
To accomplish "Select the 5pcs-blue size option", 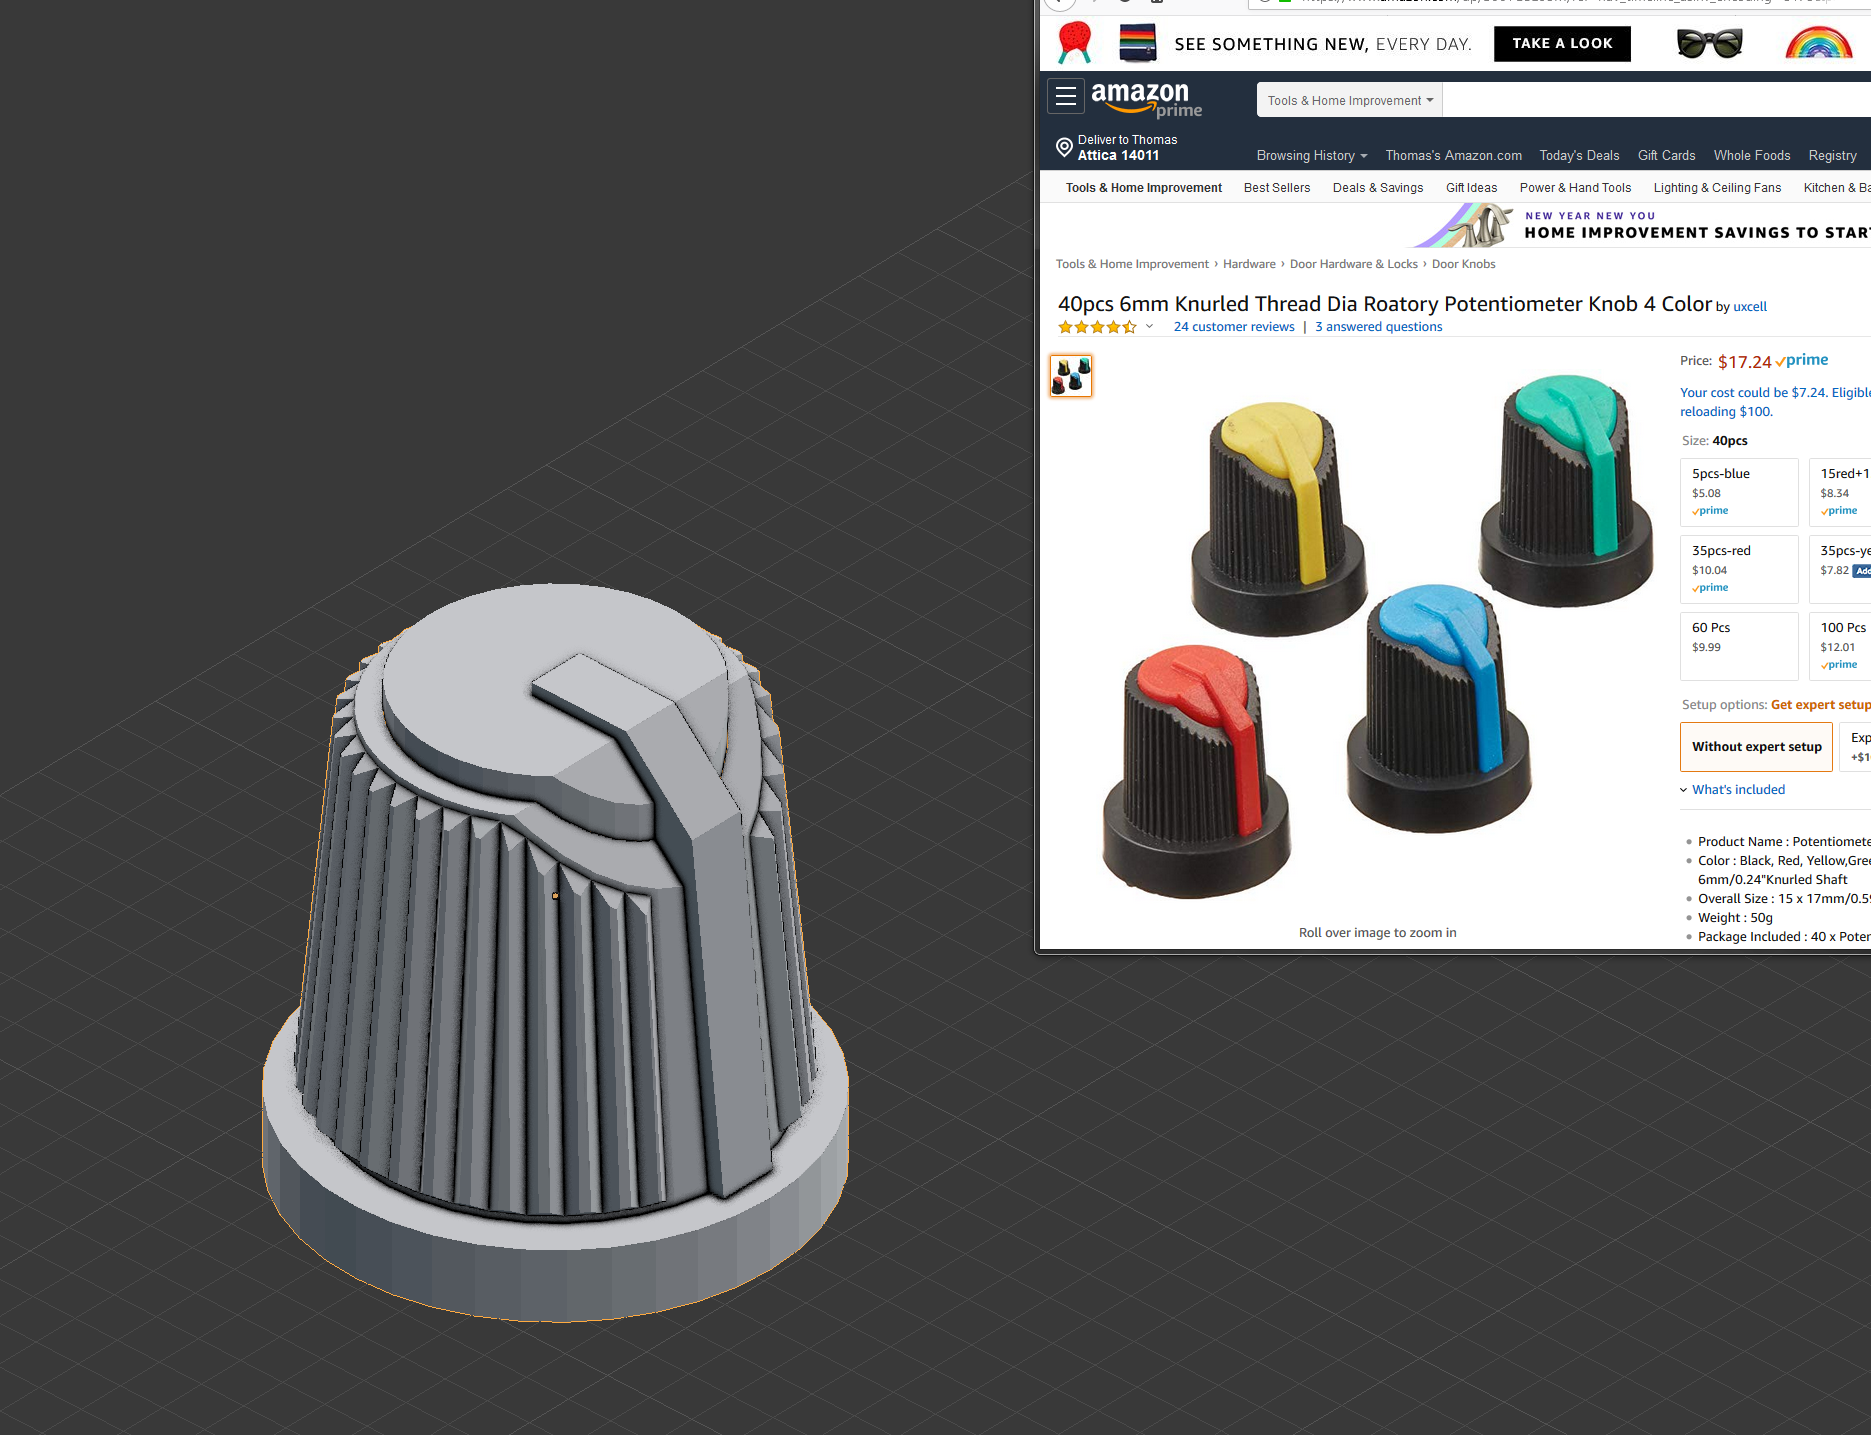I will [x=1739, y=492].
